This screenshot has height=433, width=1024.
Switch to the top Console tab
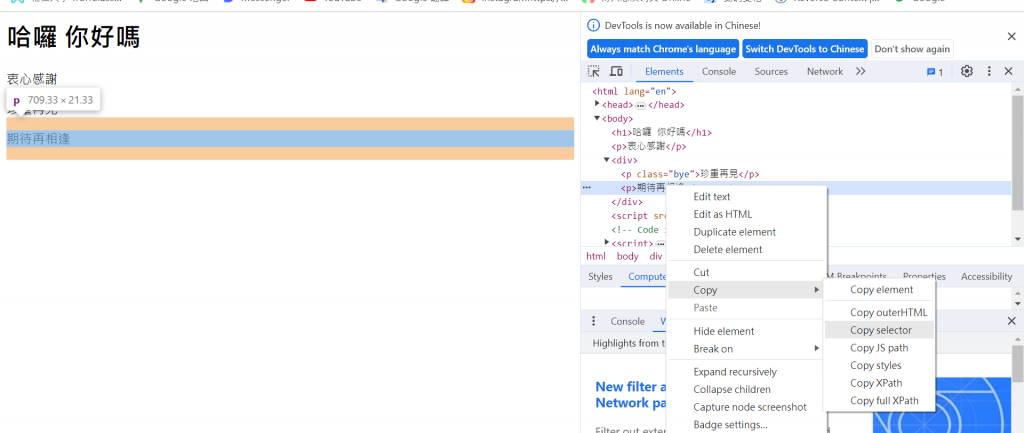tap(719, 72)
